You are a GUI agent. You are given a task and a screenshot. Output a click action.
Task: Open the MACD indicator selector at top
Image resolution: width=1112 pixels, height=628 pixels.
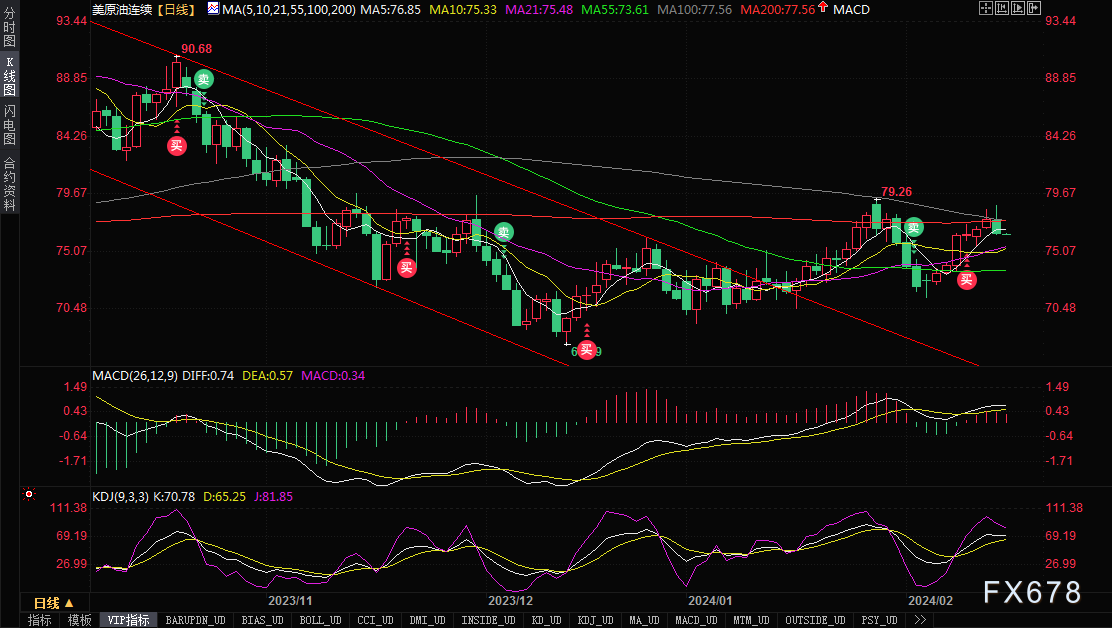tap(851, 9)
